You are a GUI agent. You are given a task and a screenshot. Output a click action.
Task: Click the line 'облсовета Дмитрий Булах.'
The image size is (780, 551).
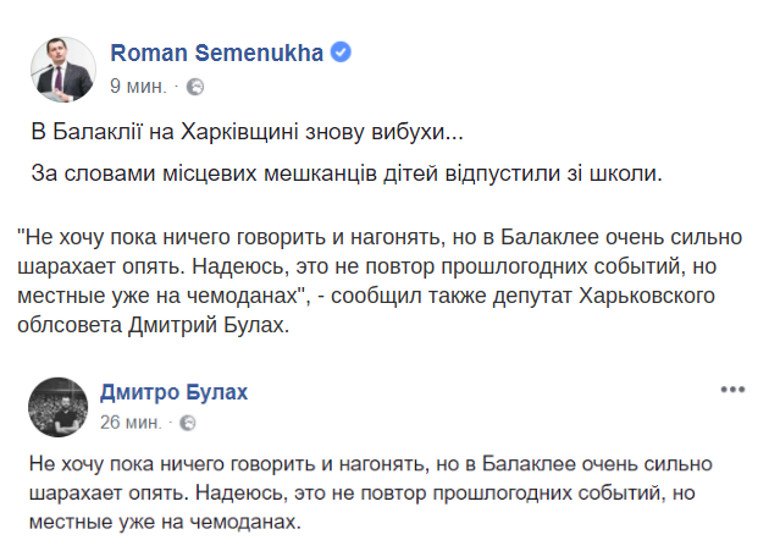[x=153, y=325]
